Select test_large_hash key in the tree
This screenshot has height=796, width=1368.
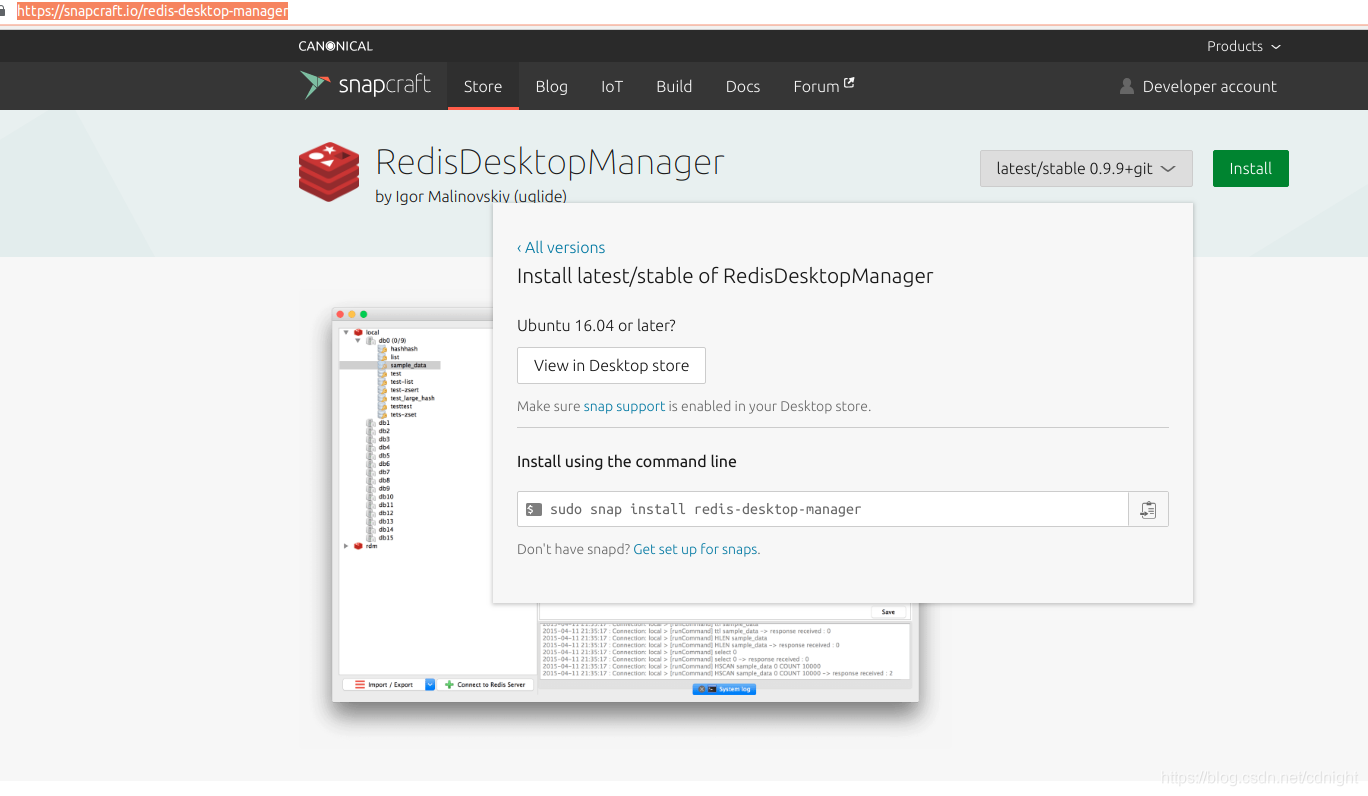click(412, 398)
